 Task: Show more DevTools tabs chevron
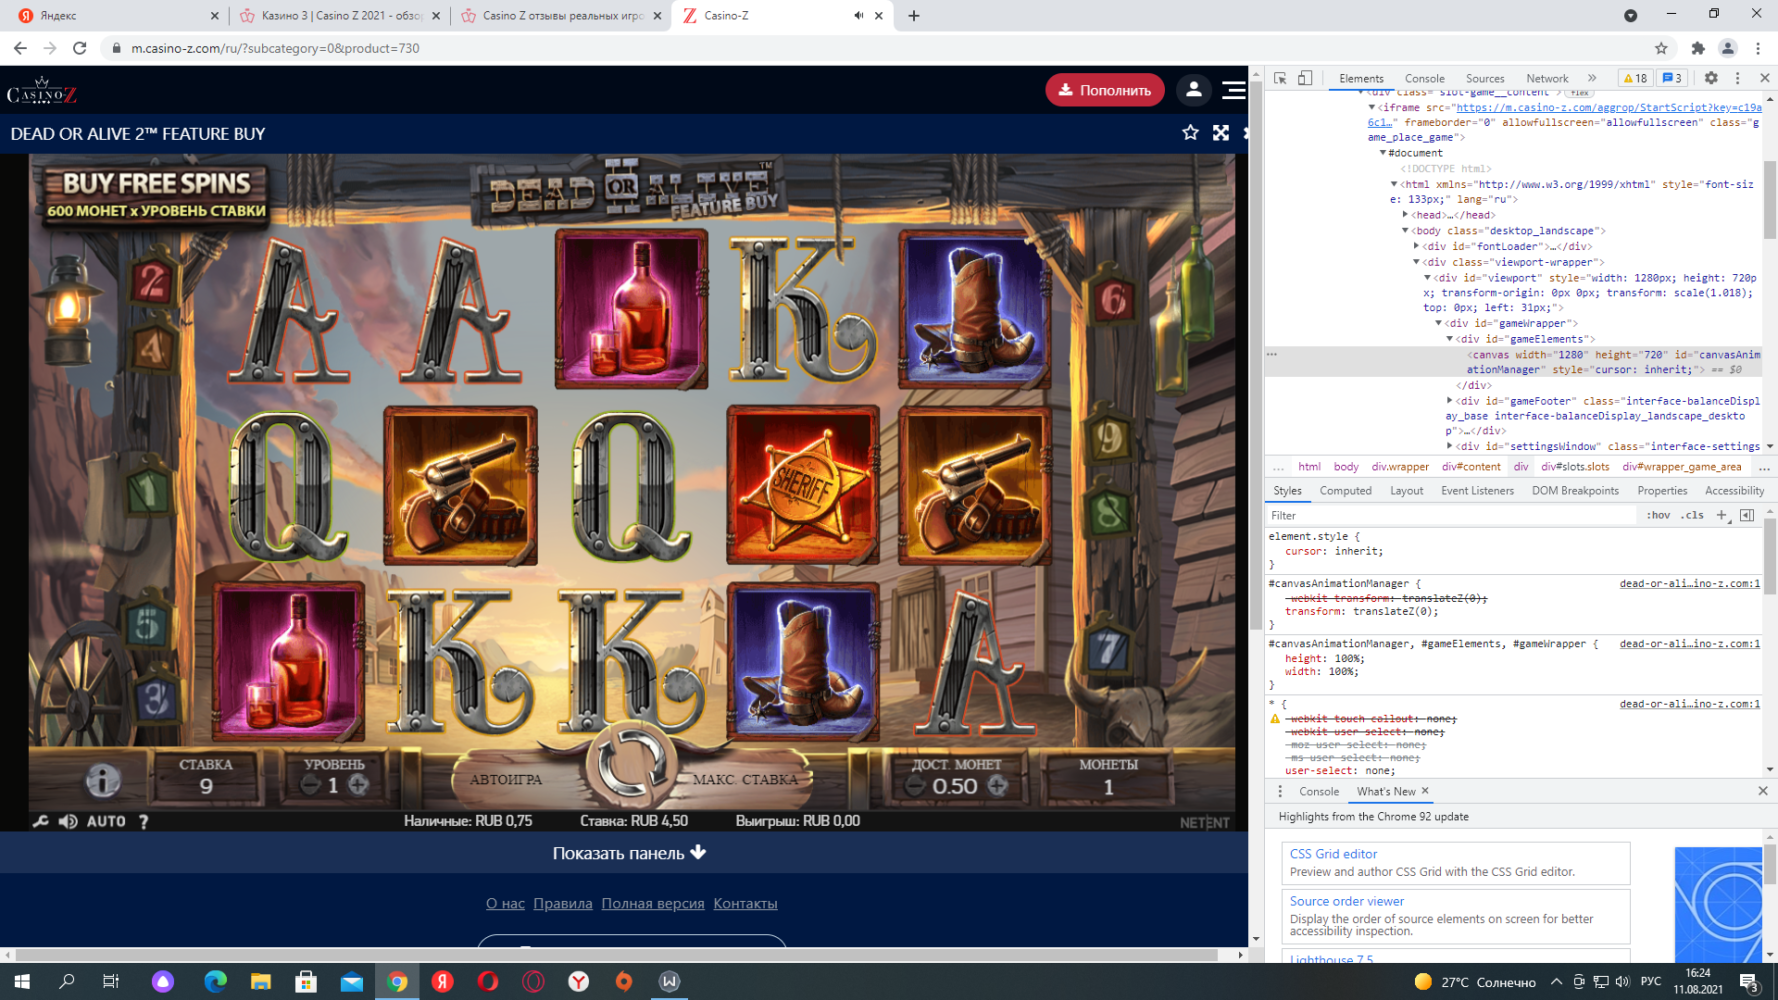point(1592,78)
